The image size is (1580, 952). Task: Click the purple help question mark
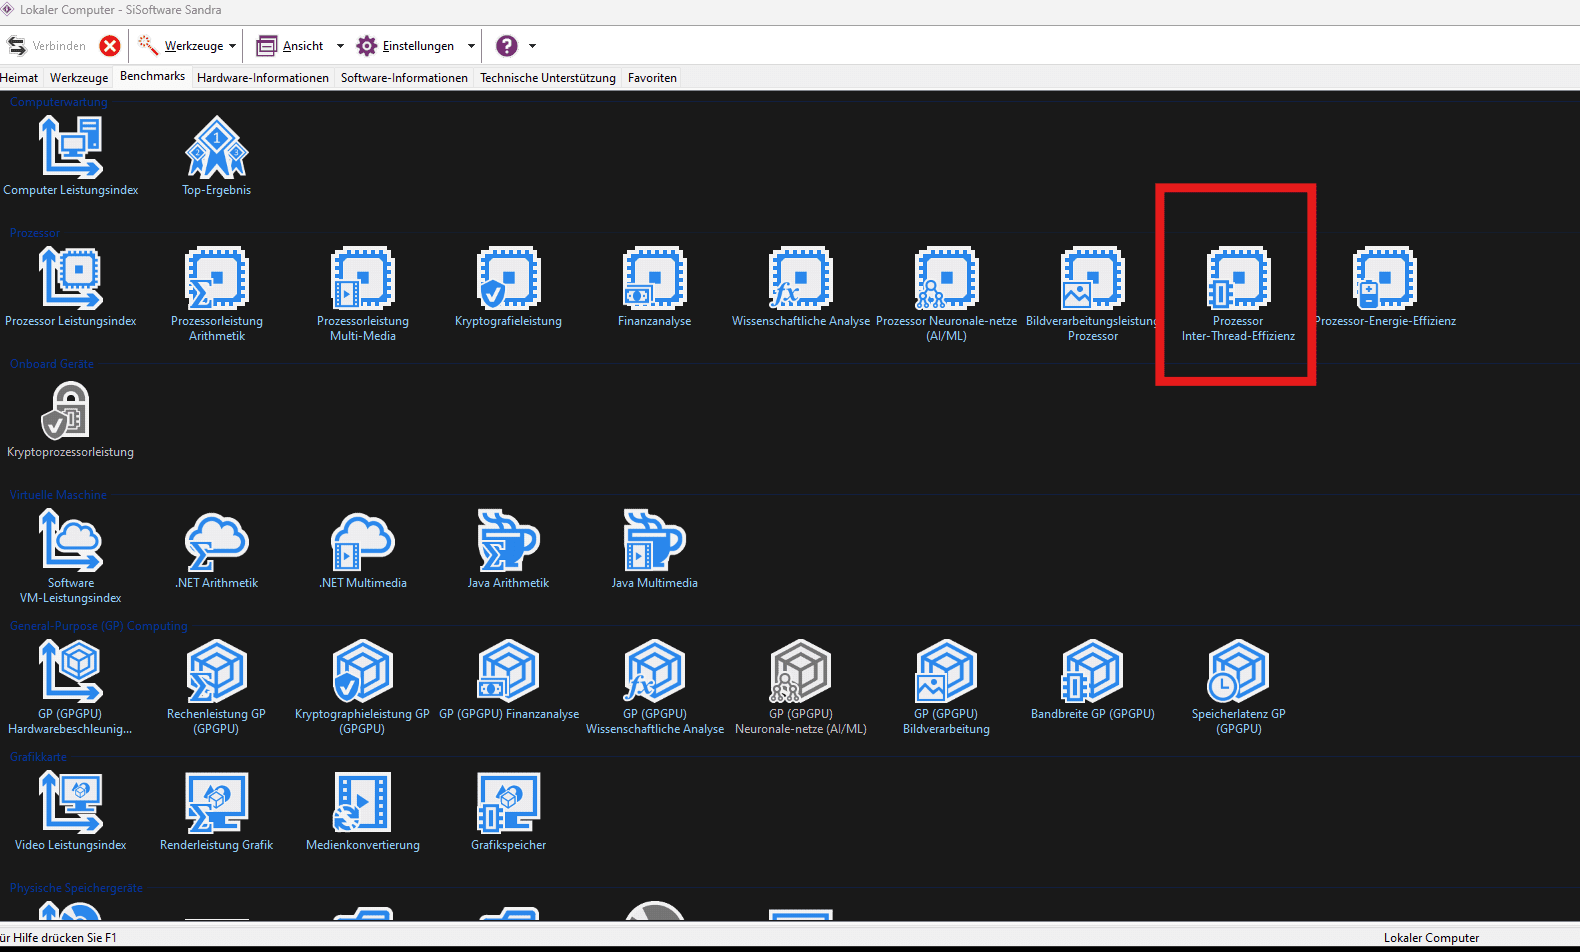[x=507, y=46]
